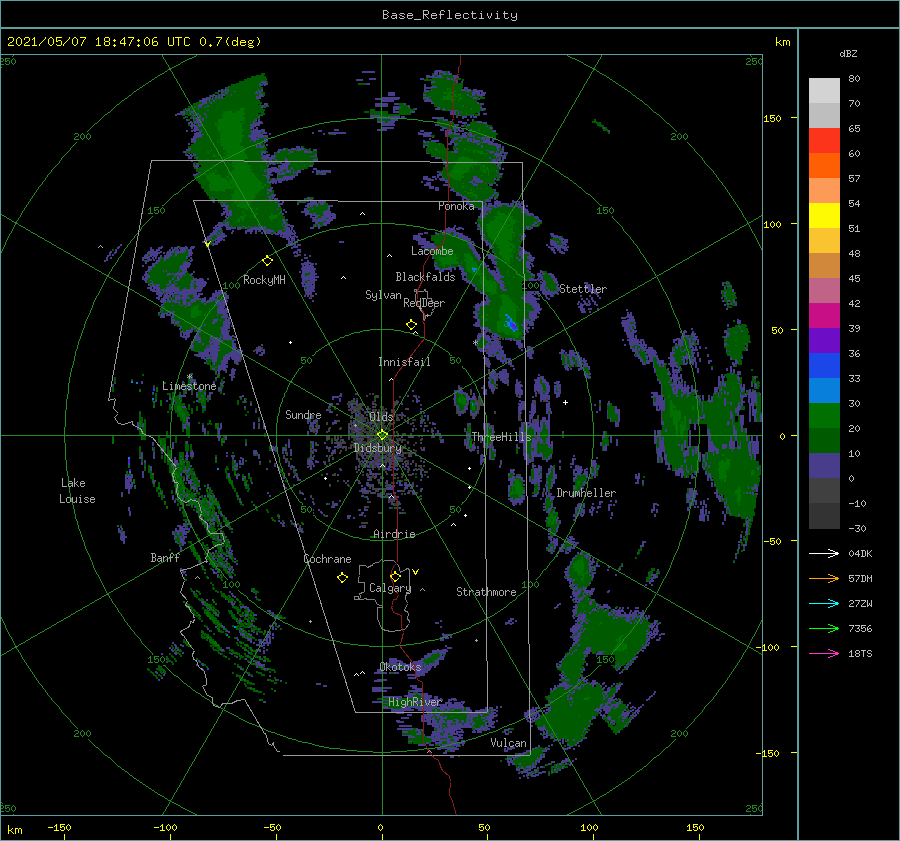The width and height of the screenshot is (900, 841).
Task: Click the Olds label
Action: tap(381, 417)
